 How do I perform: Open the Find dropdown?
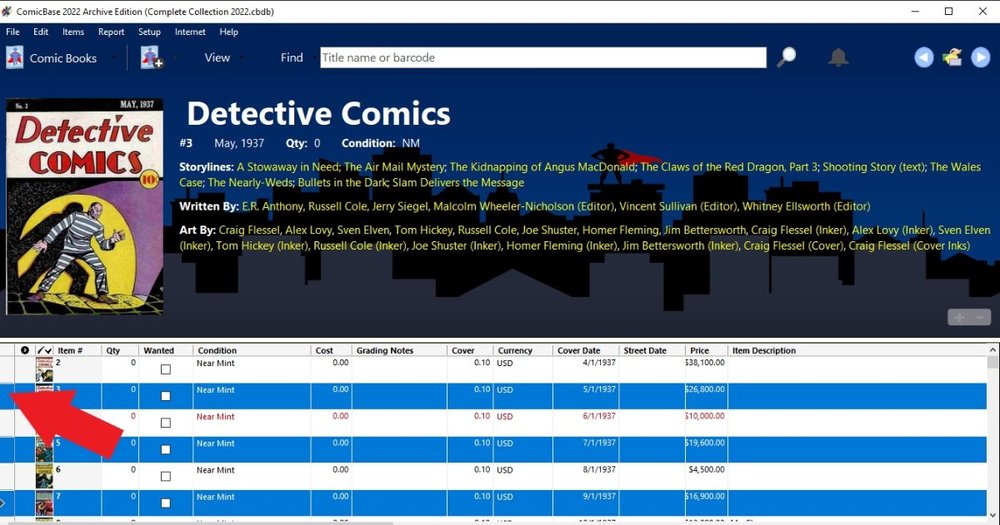(x=292, y=58)
